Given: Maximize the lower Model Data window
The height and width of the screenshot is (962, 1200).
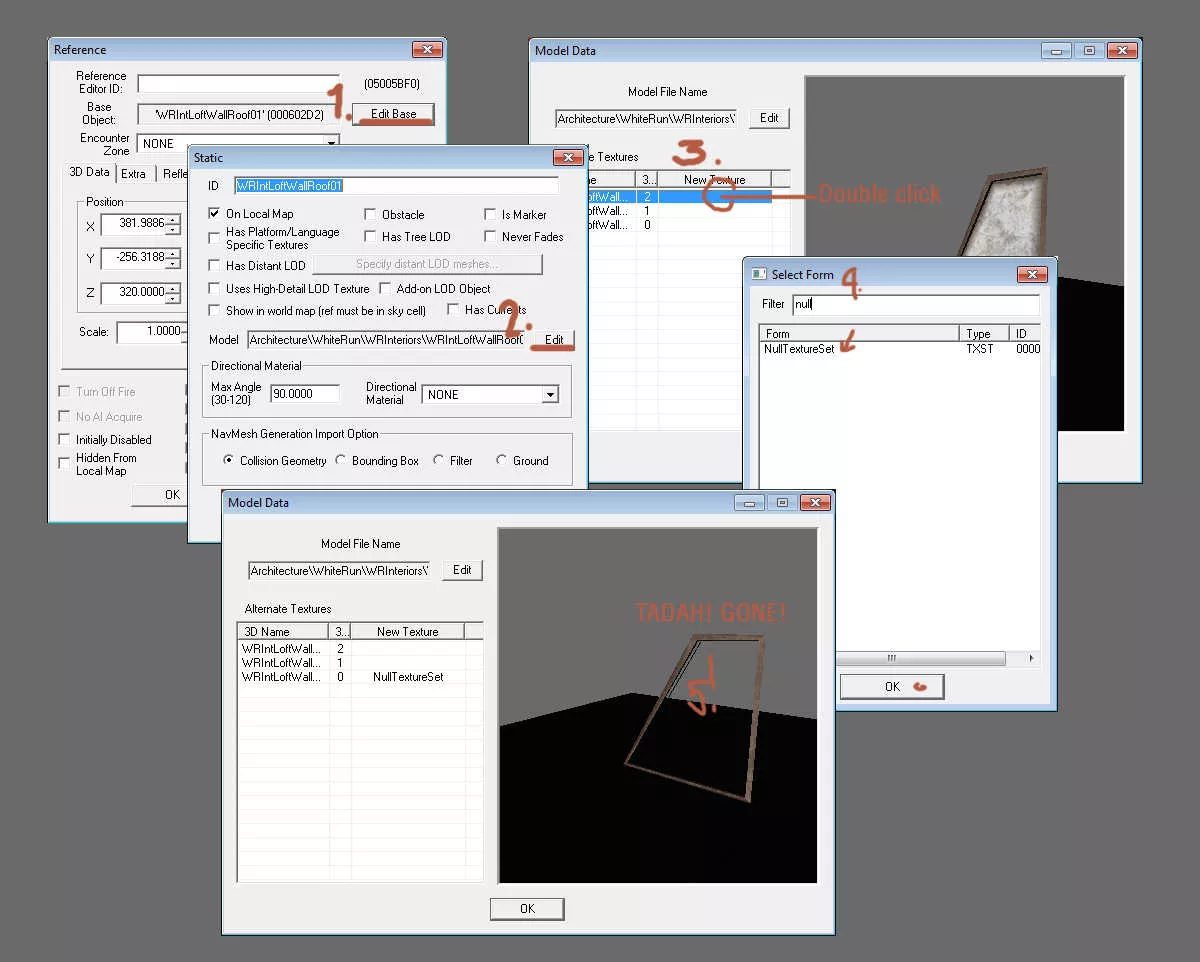Looking at the screenshot, I should pos(782,503).
